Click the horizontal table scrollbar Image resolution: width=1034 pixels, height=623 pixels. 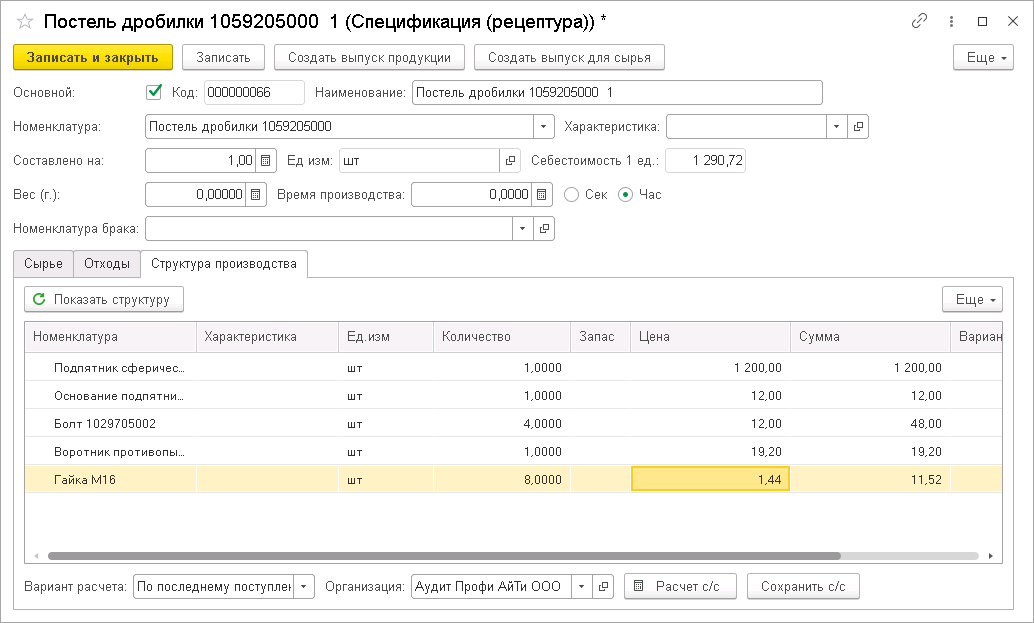pyautogui.click(x=444, y=556)
